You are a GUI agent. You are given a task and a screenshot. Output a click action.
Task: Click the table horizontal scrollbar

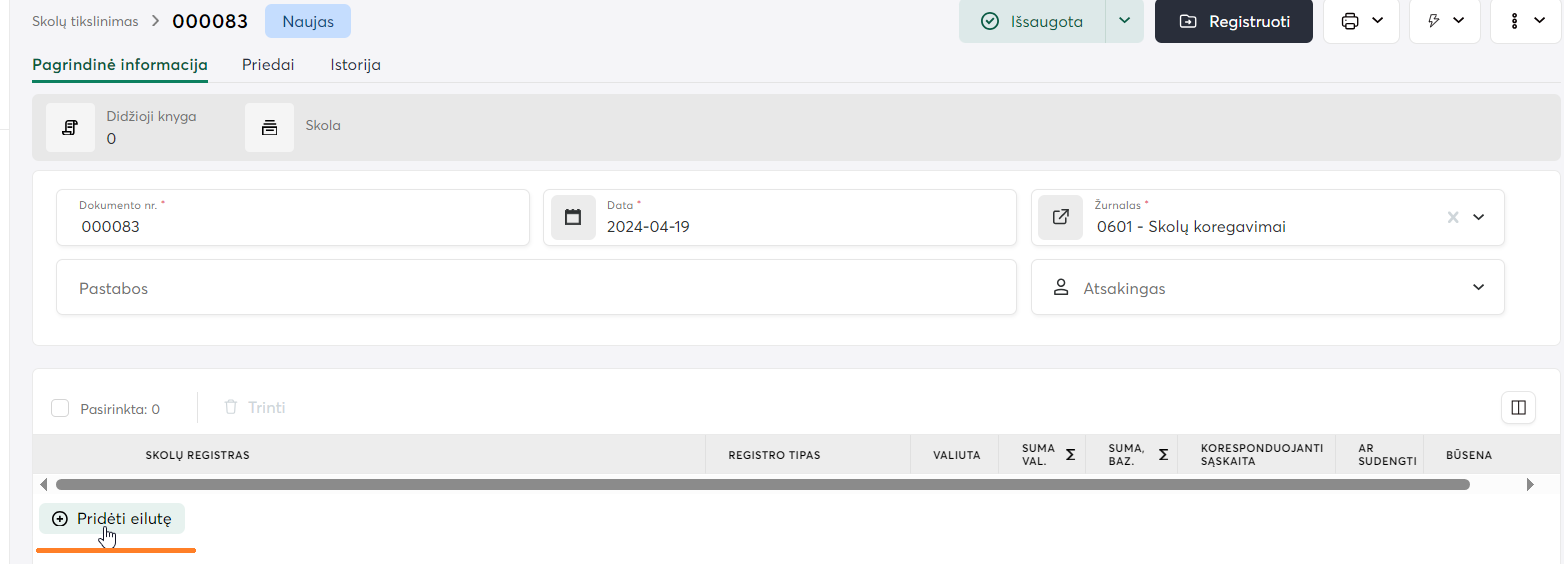(x=762, y=484)
